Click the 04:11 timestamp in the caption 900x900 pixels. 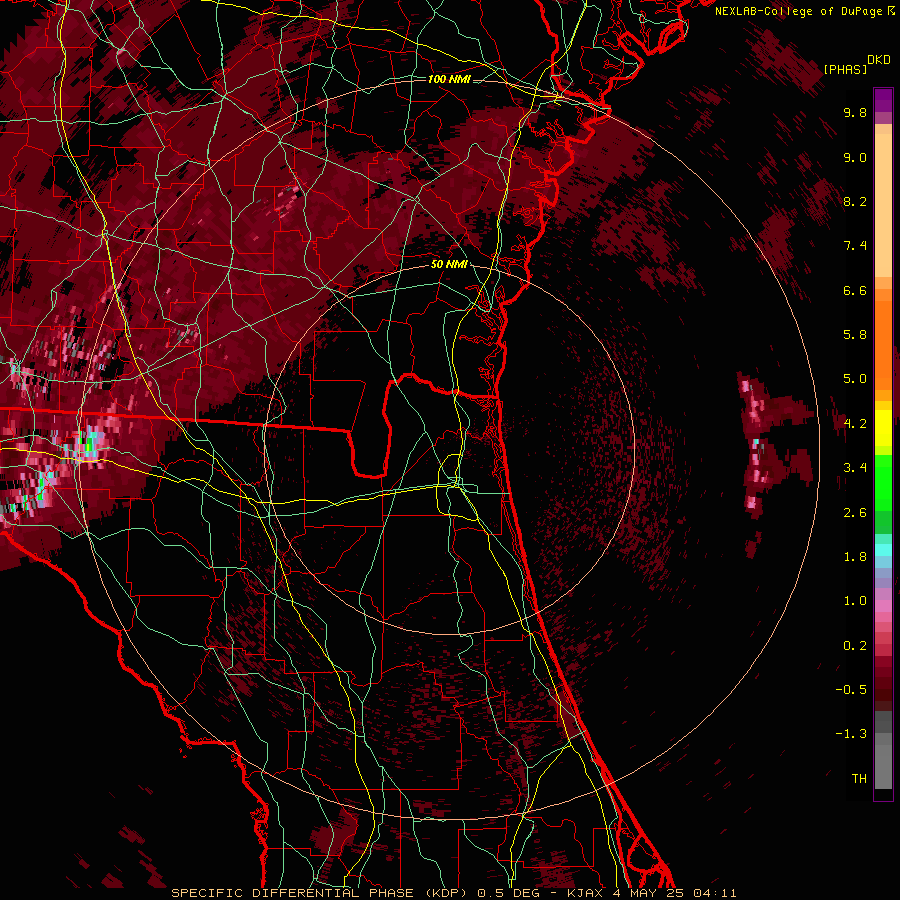pos(714,893)
